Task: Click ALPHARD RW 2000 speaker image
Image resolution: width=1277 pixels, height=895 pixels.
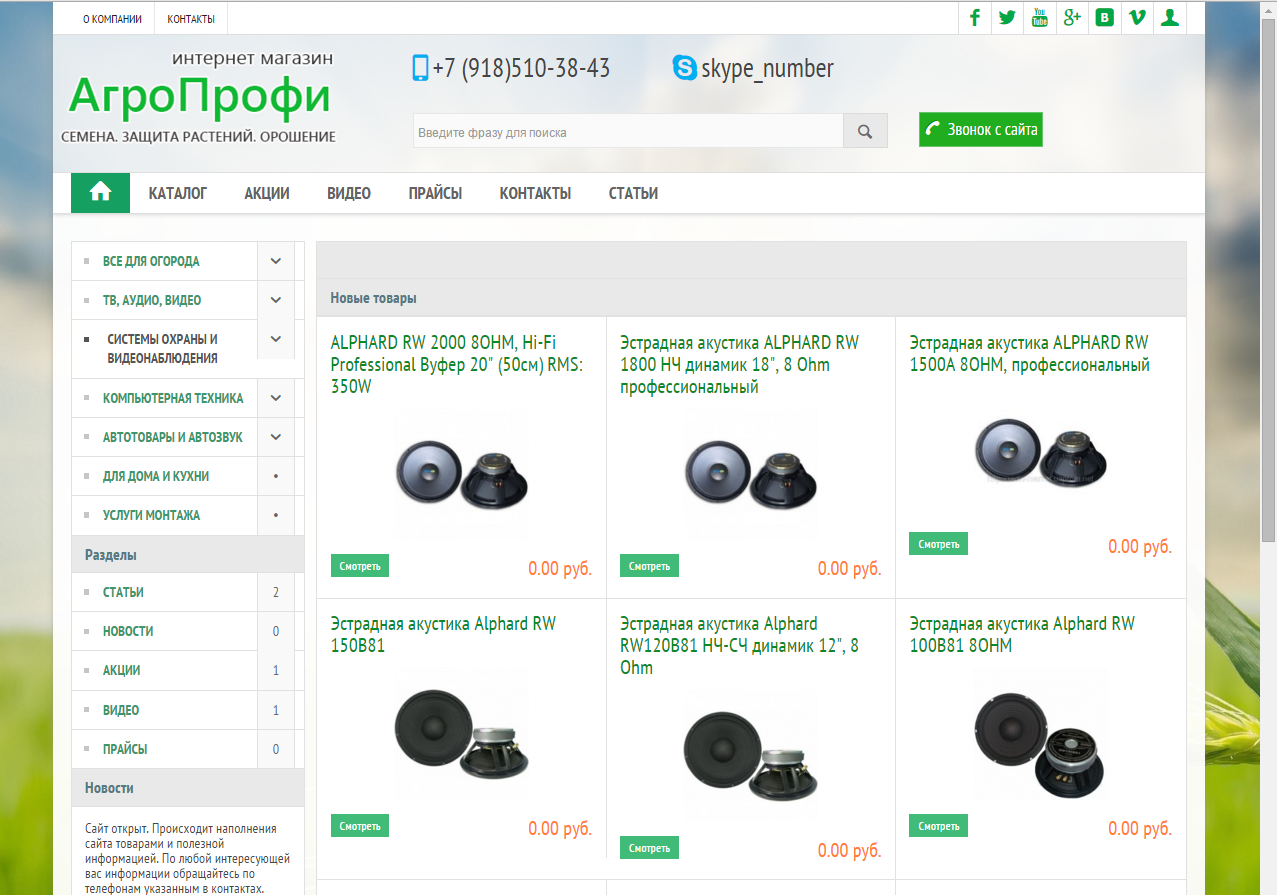Action: [461, 476]
